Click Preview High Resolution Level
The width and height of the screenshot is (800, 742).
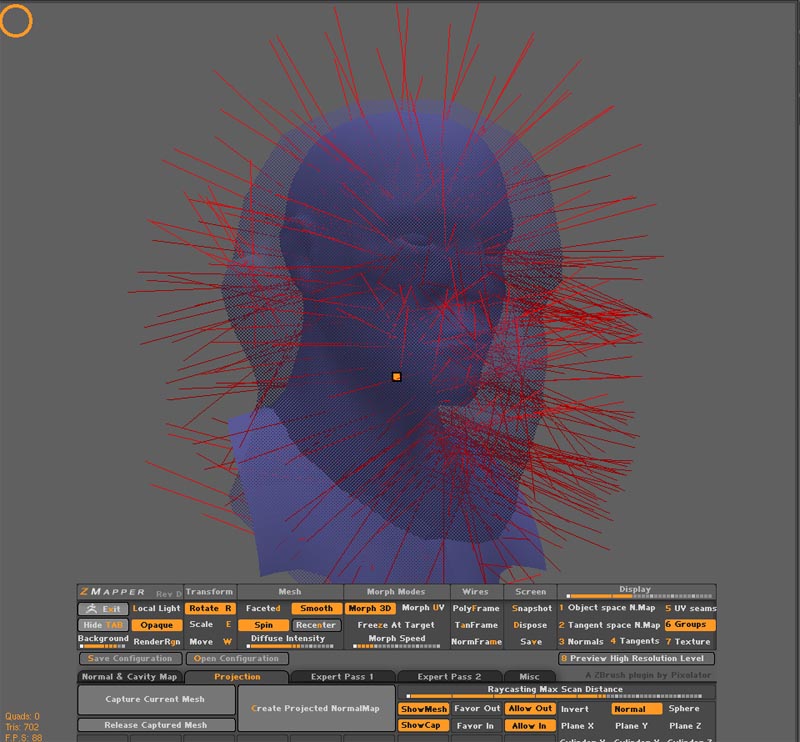[638, 658]
